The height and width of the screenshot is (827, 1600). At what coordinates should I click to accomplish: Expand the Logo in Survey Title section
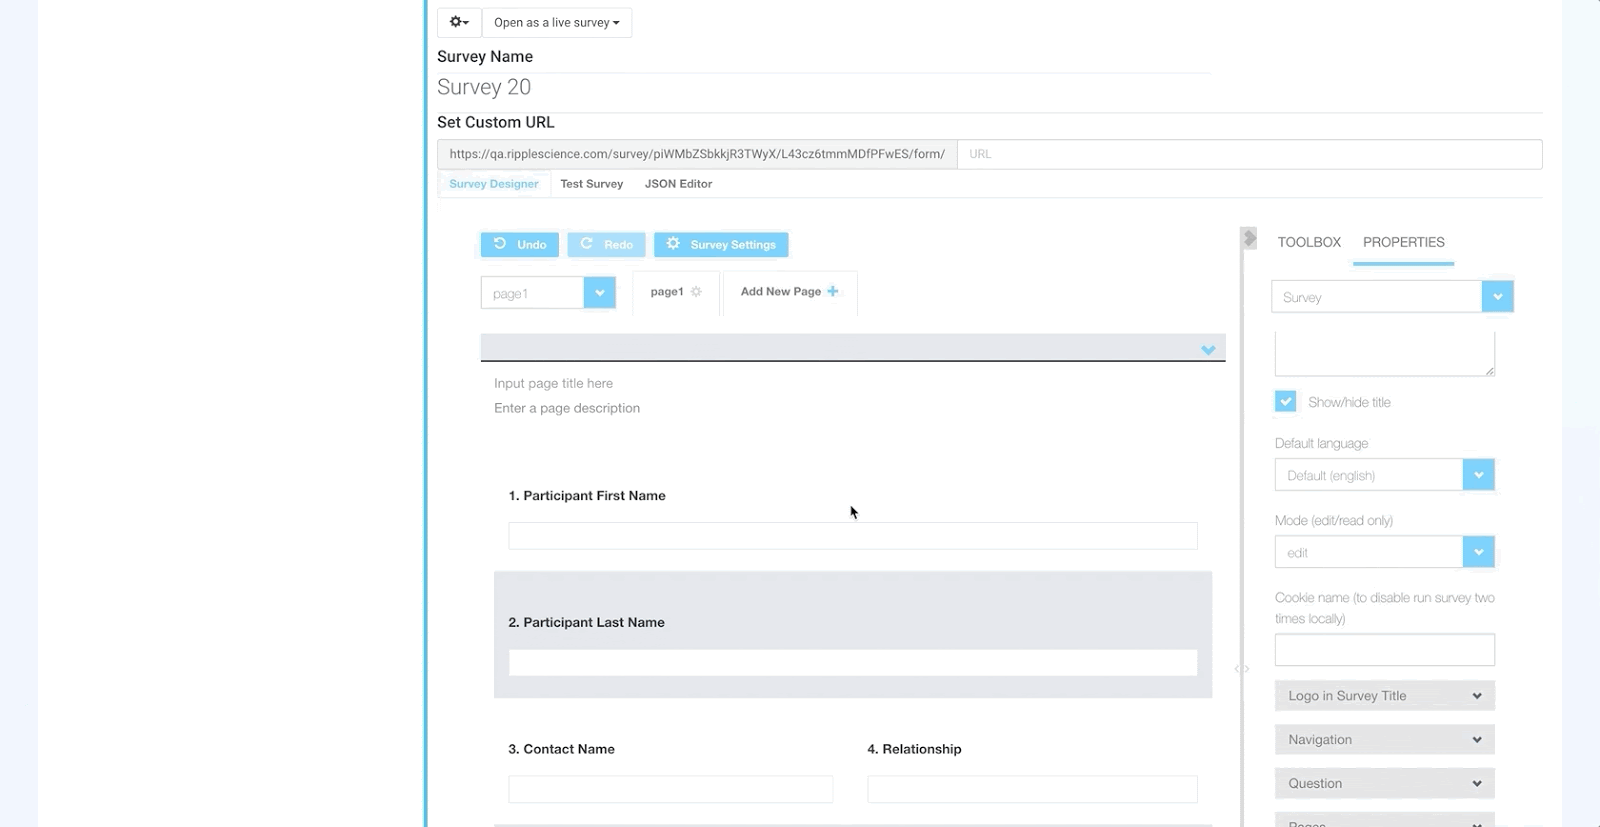[1384, 696]
